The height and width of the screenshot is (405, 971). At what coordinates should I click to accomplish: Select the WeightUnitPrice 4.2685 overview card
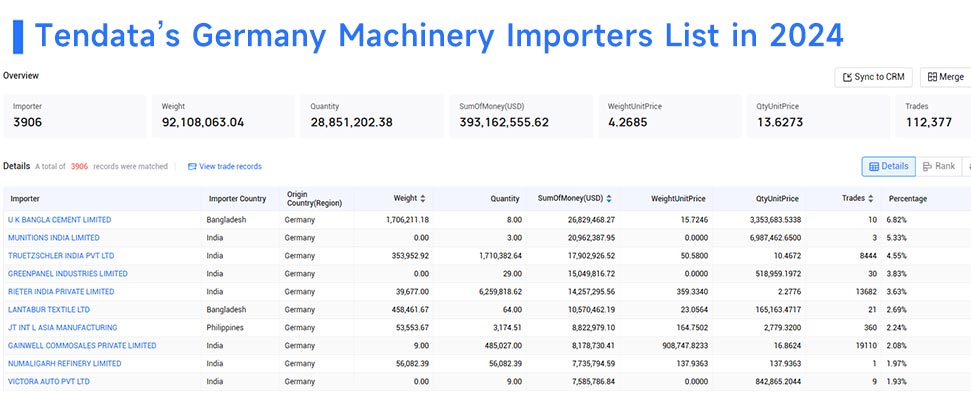[669, 116]
